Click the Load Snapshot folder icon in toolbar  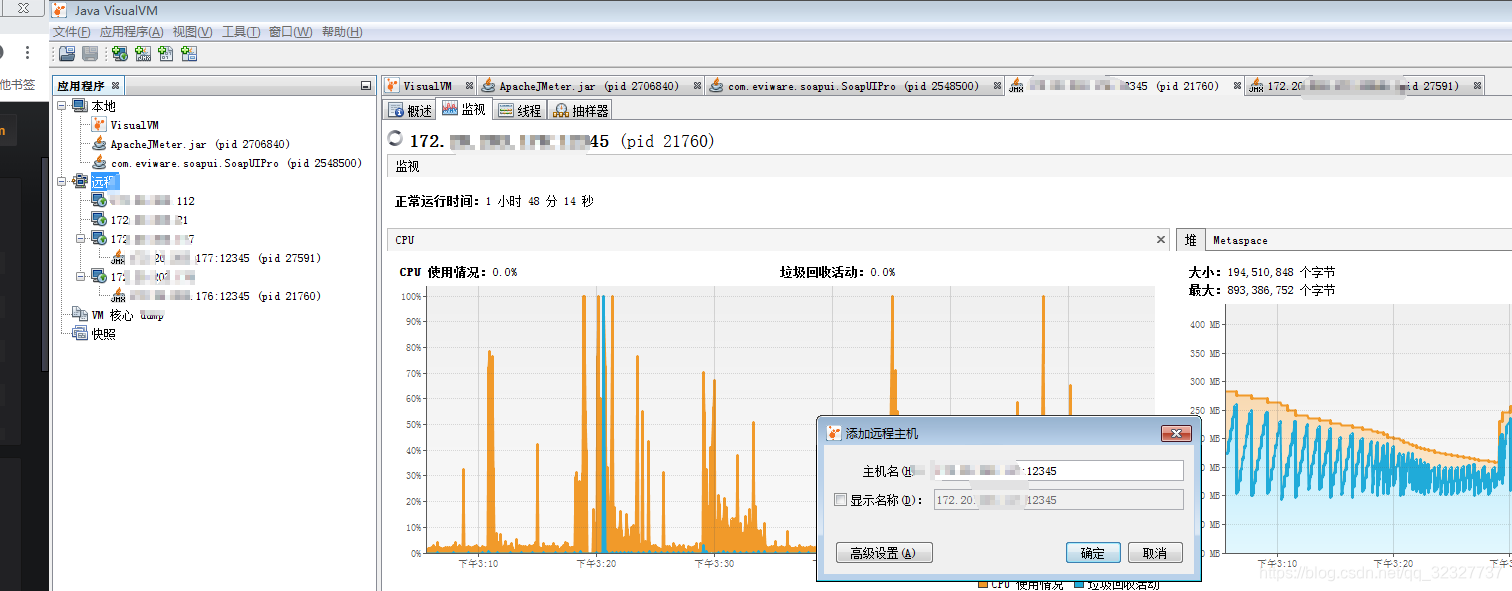click(x=66, y=54)
